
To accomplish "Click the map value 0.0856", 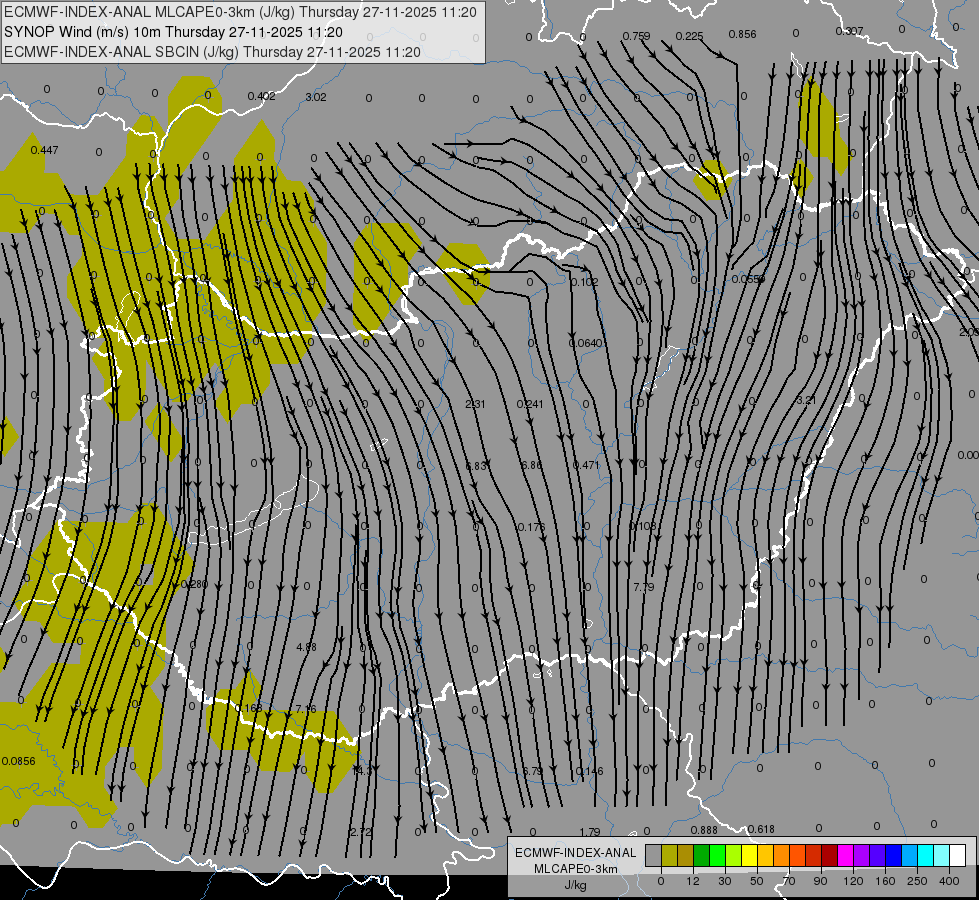I will [19, 761].
